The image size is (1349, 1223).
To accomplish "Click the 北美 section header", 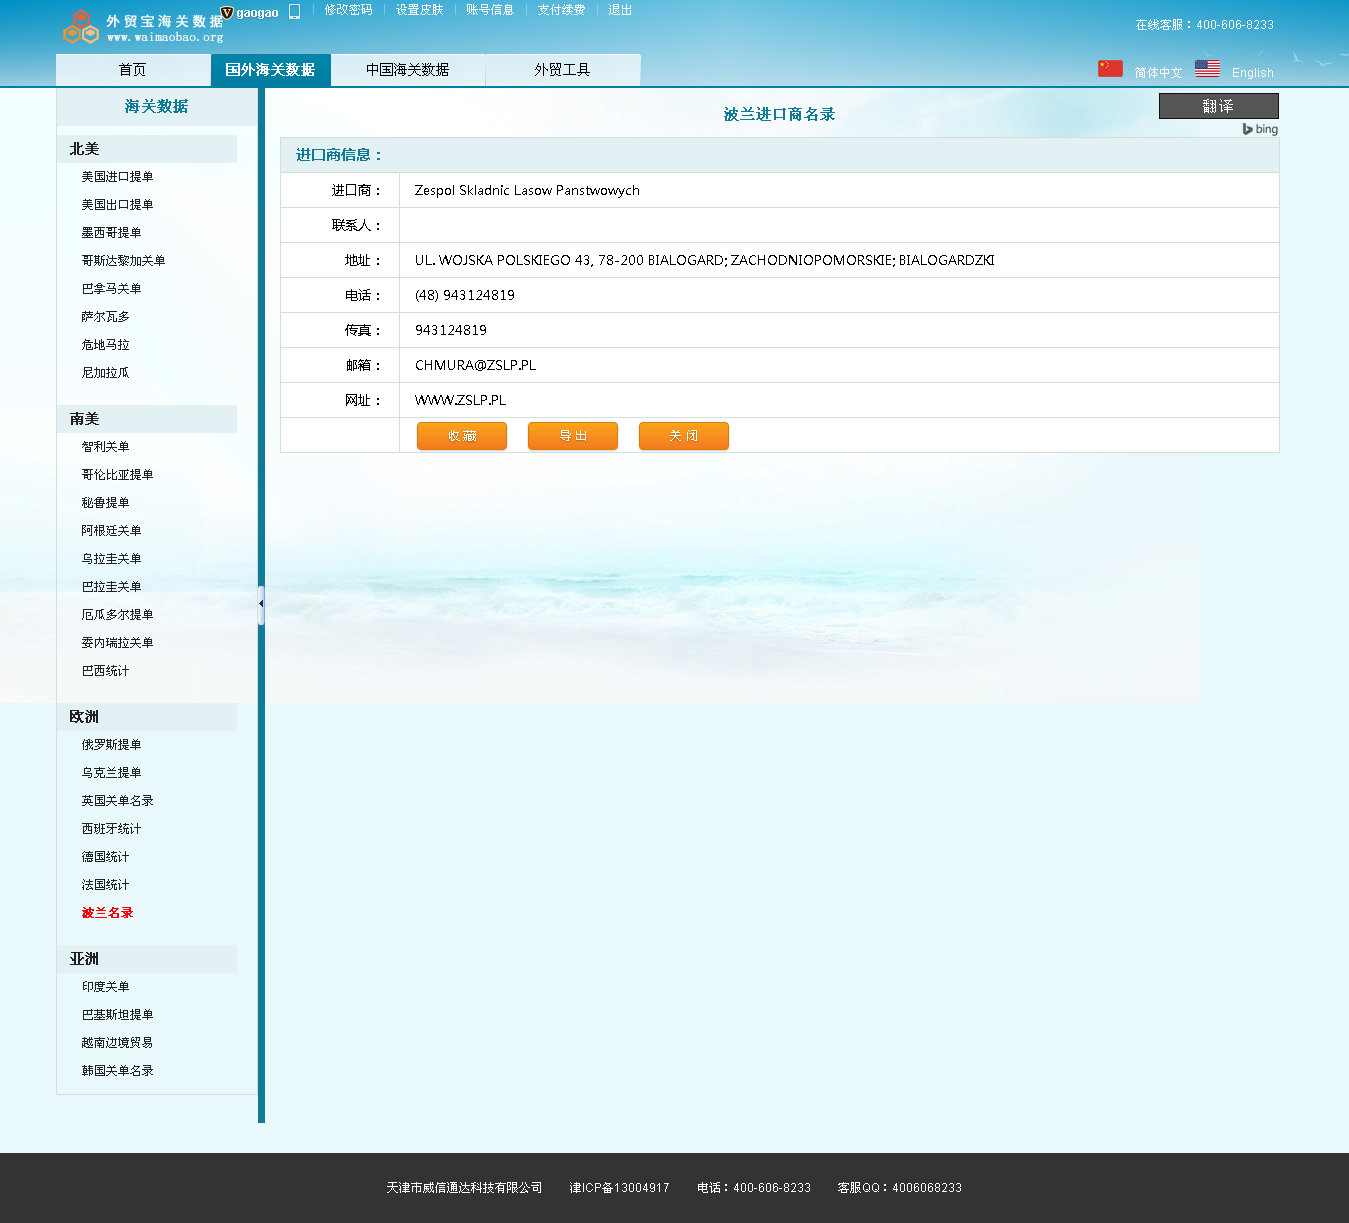I will point(147,149).
